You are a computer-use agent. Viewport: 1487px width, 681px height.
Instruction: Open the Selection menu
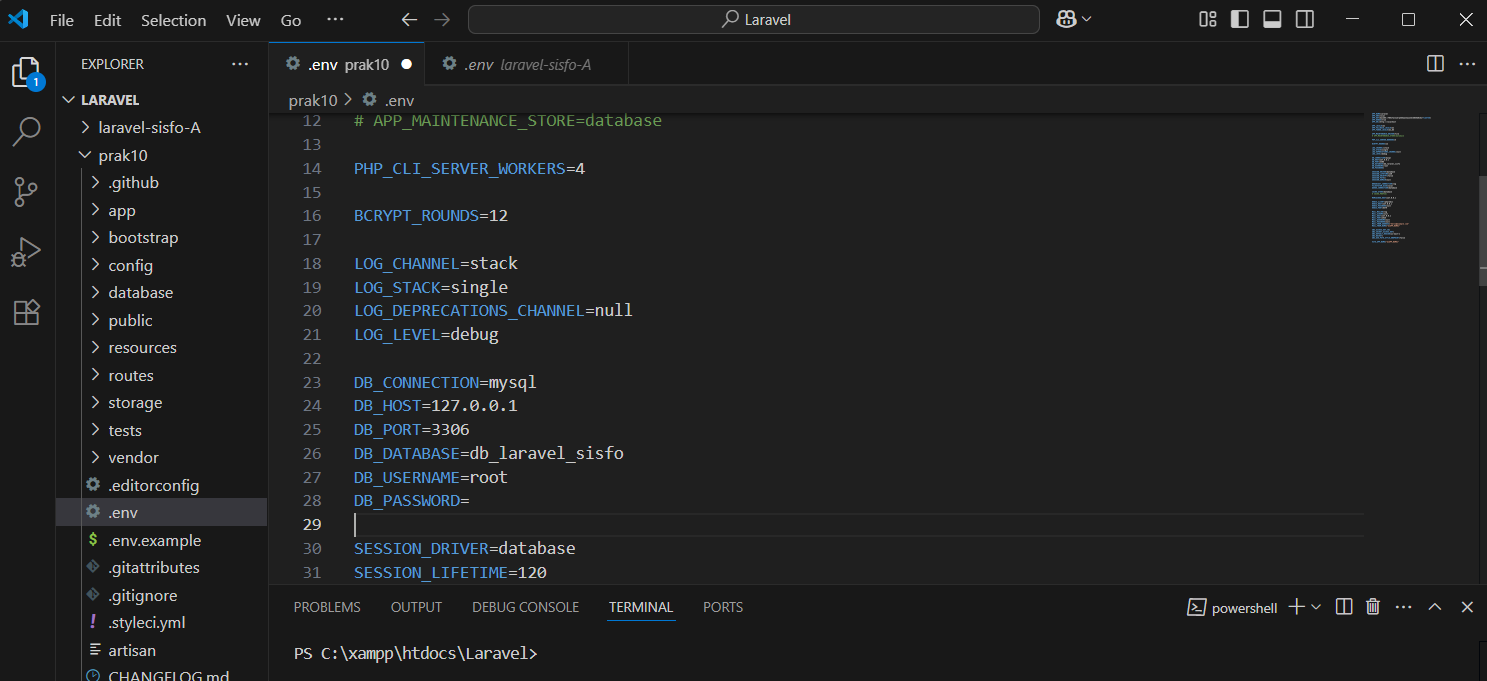(173, 20)
